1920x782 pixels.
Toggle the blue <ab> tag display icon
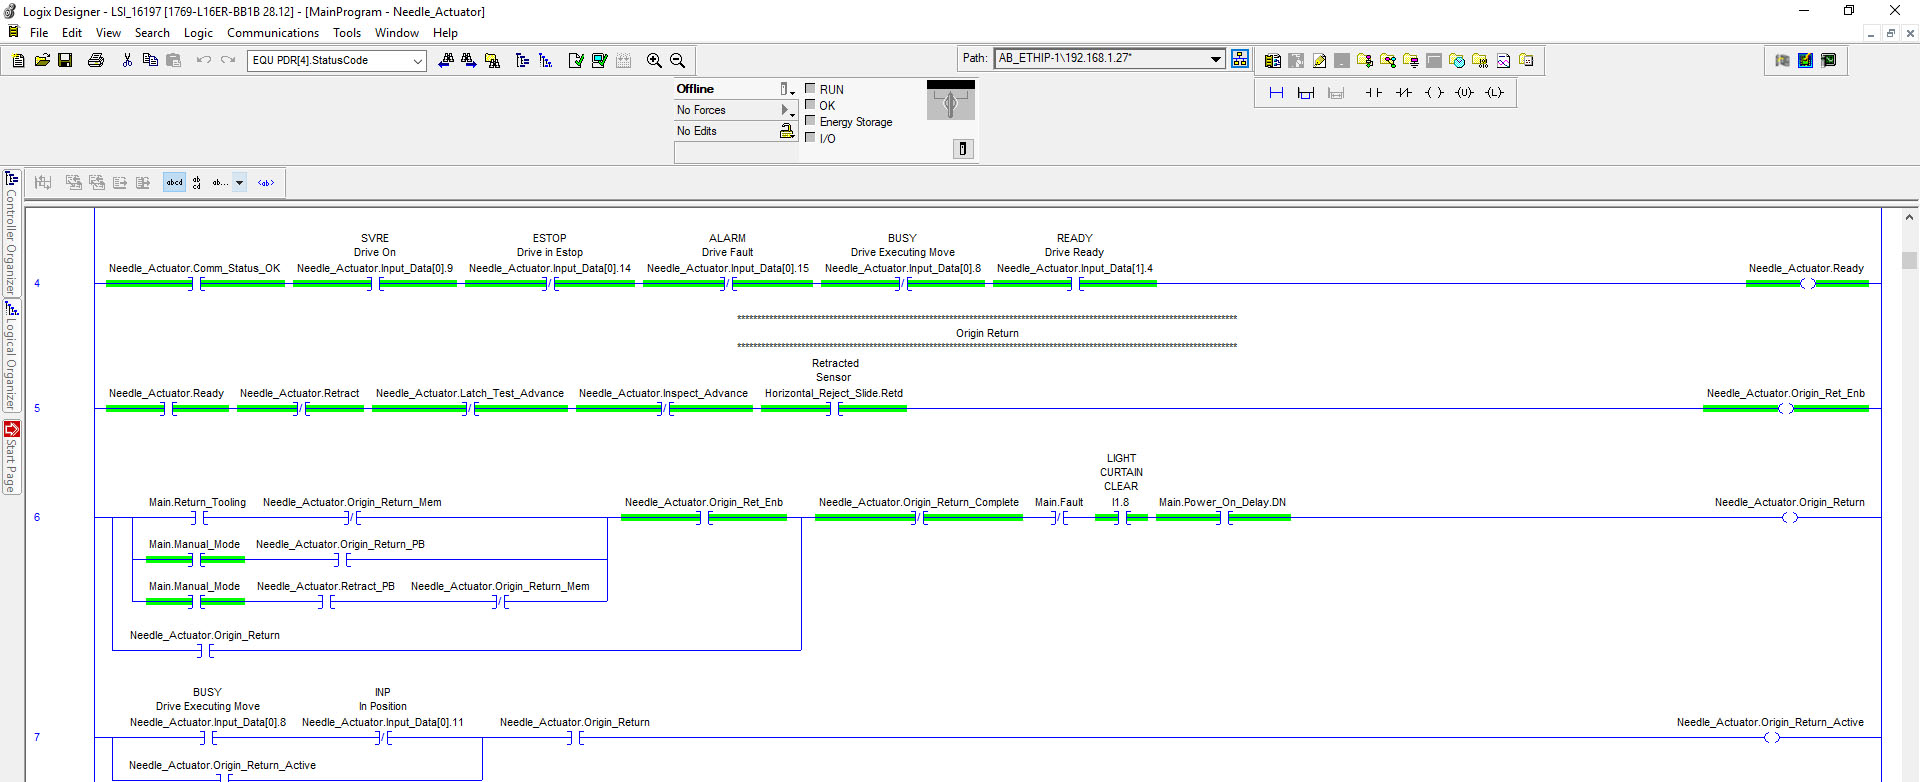[x=266, y=182]
